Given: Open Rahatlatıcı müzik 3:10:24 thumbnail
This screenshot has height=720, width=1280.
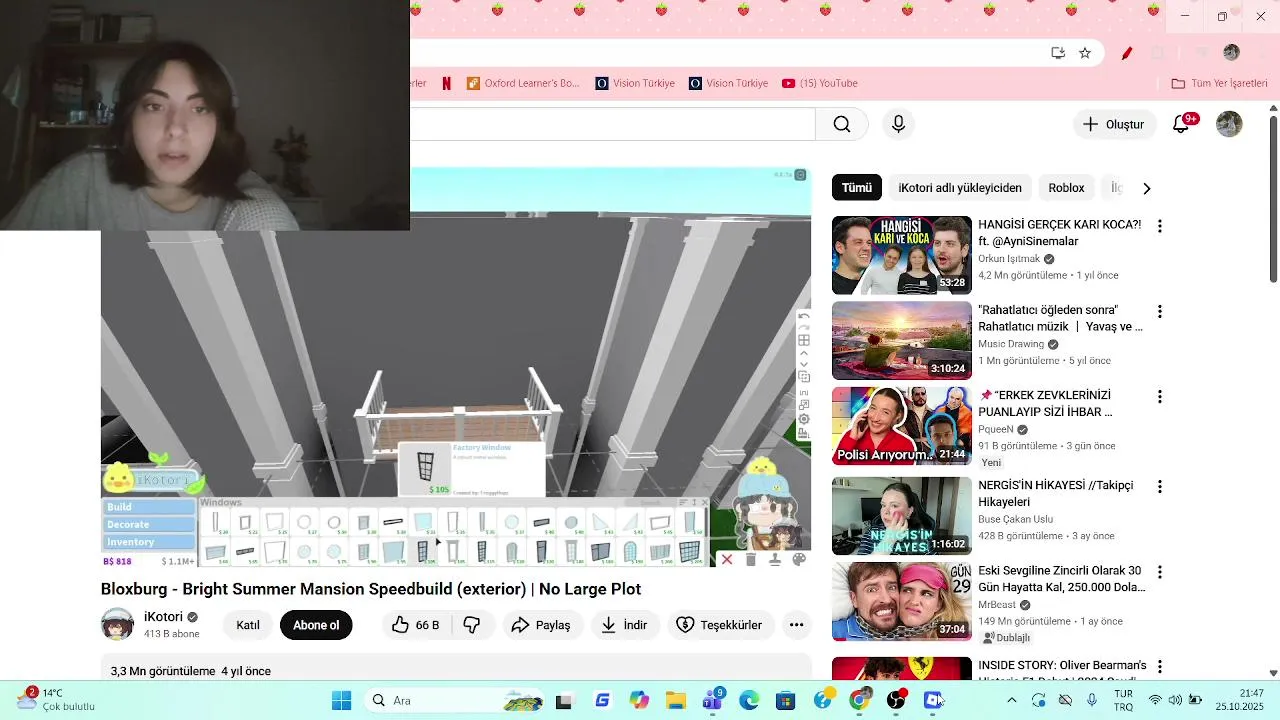Looking at the screenshot, I should [901, 341].
